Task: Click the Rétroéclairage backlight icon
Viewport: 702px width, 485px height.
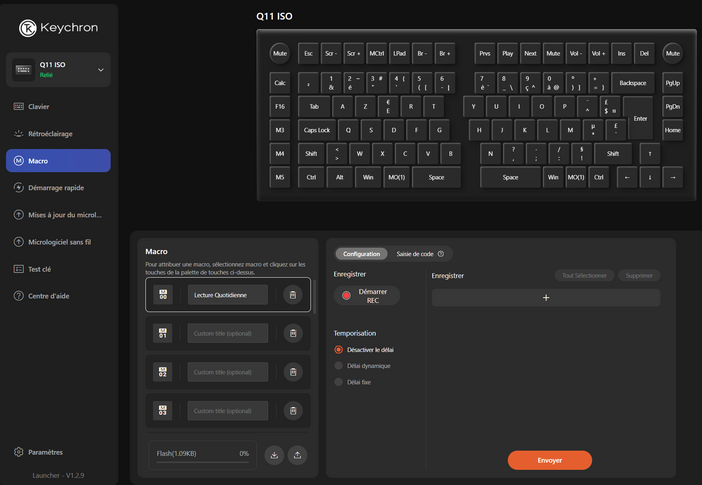Action: [x=18, y=133]
